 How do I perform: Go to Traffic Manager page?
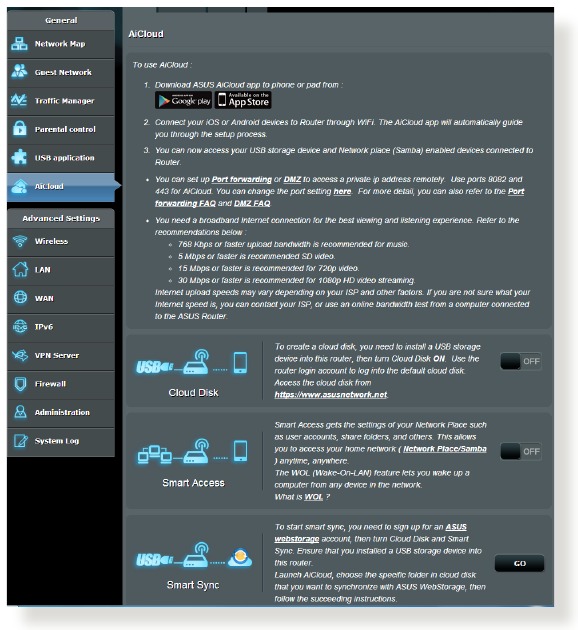(x=61, y=101)
